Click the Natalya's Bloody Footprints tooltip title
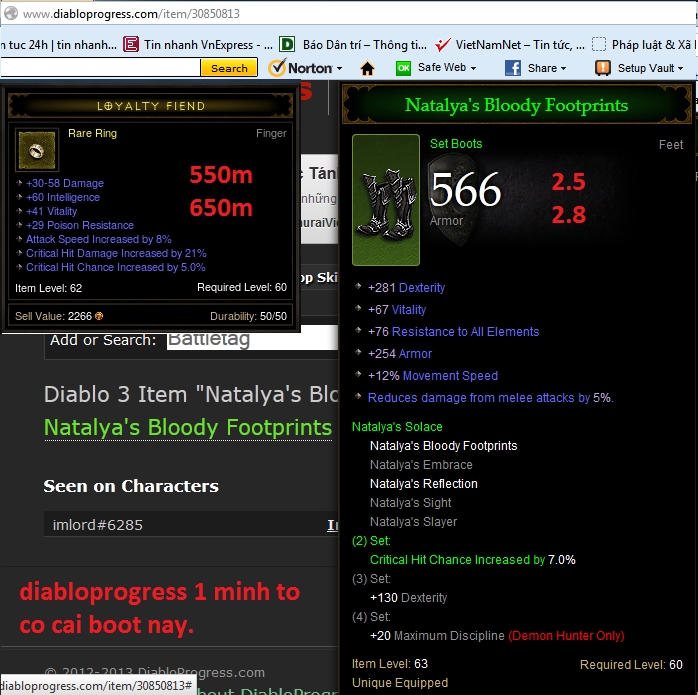698x695 pixels. click(x=516, y=105)
